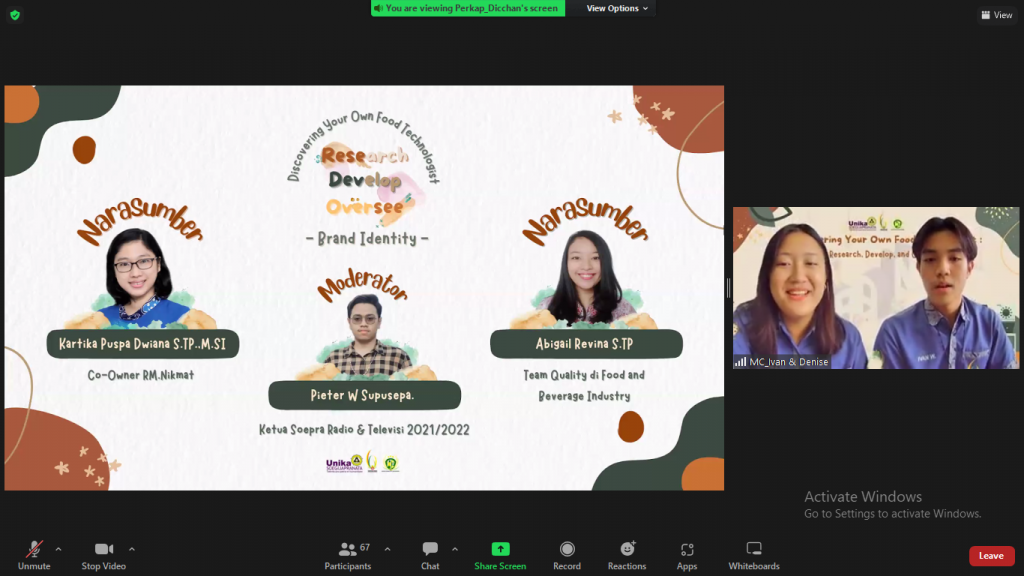The height and width of the screenshot is (576, 1024).
Task: Open the Chat panel
Action: click(x=430, y=554)
